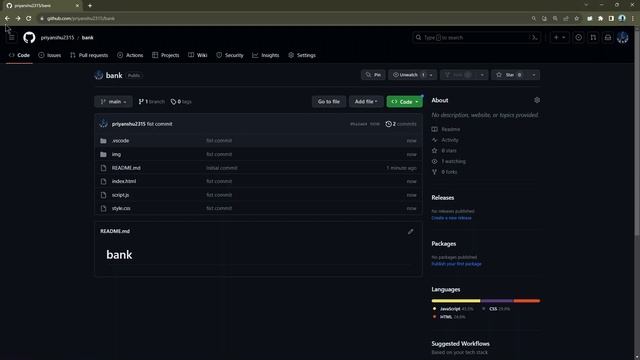This screenshot has height=360, width=640.
Task: Open the 1 branch link
Action: pyautogui.click(x=151, y=102)
